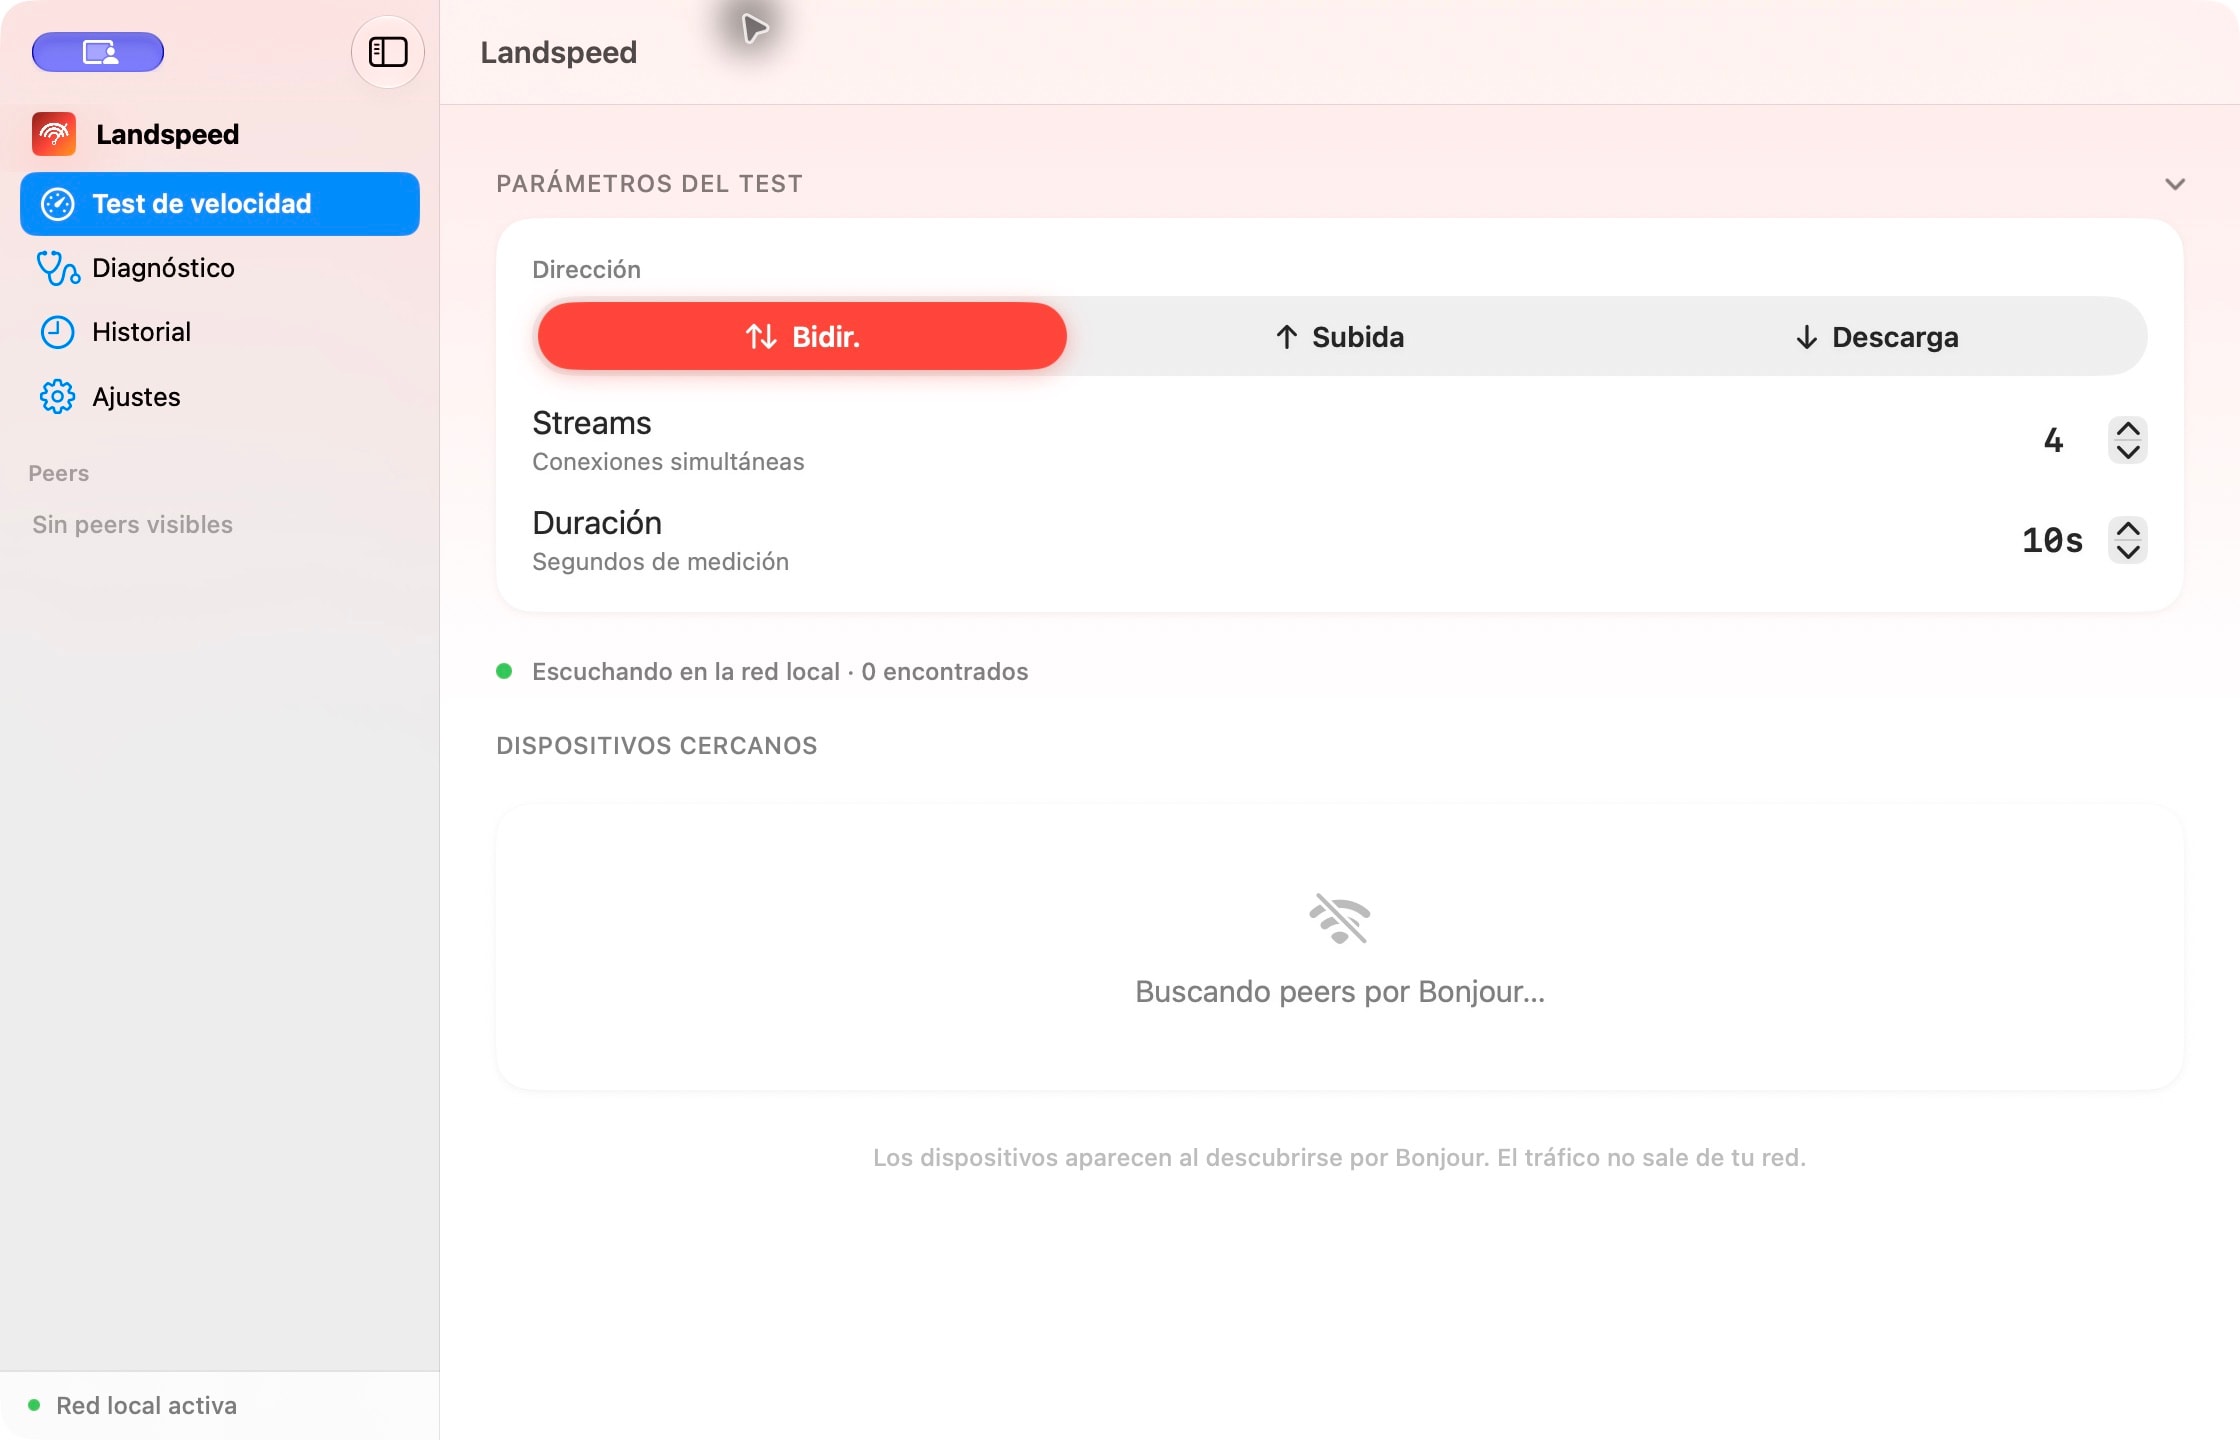Click the Duración value 10s
2240x1440 pixels.
coord(2052,540)
